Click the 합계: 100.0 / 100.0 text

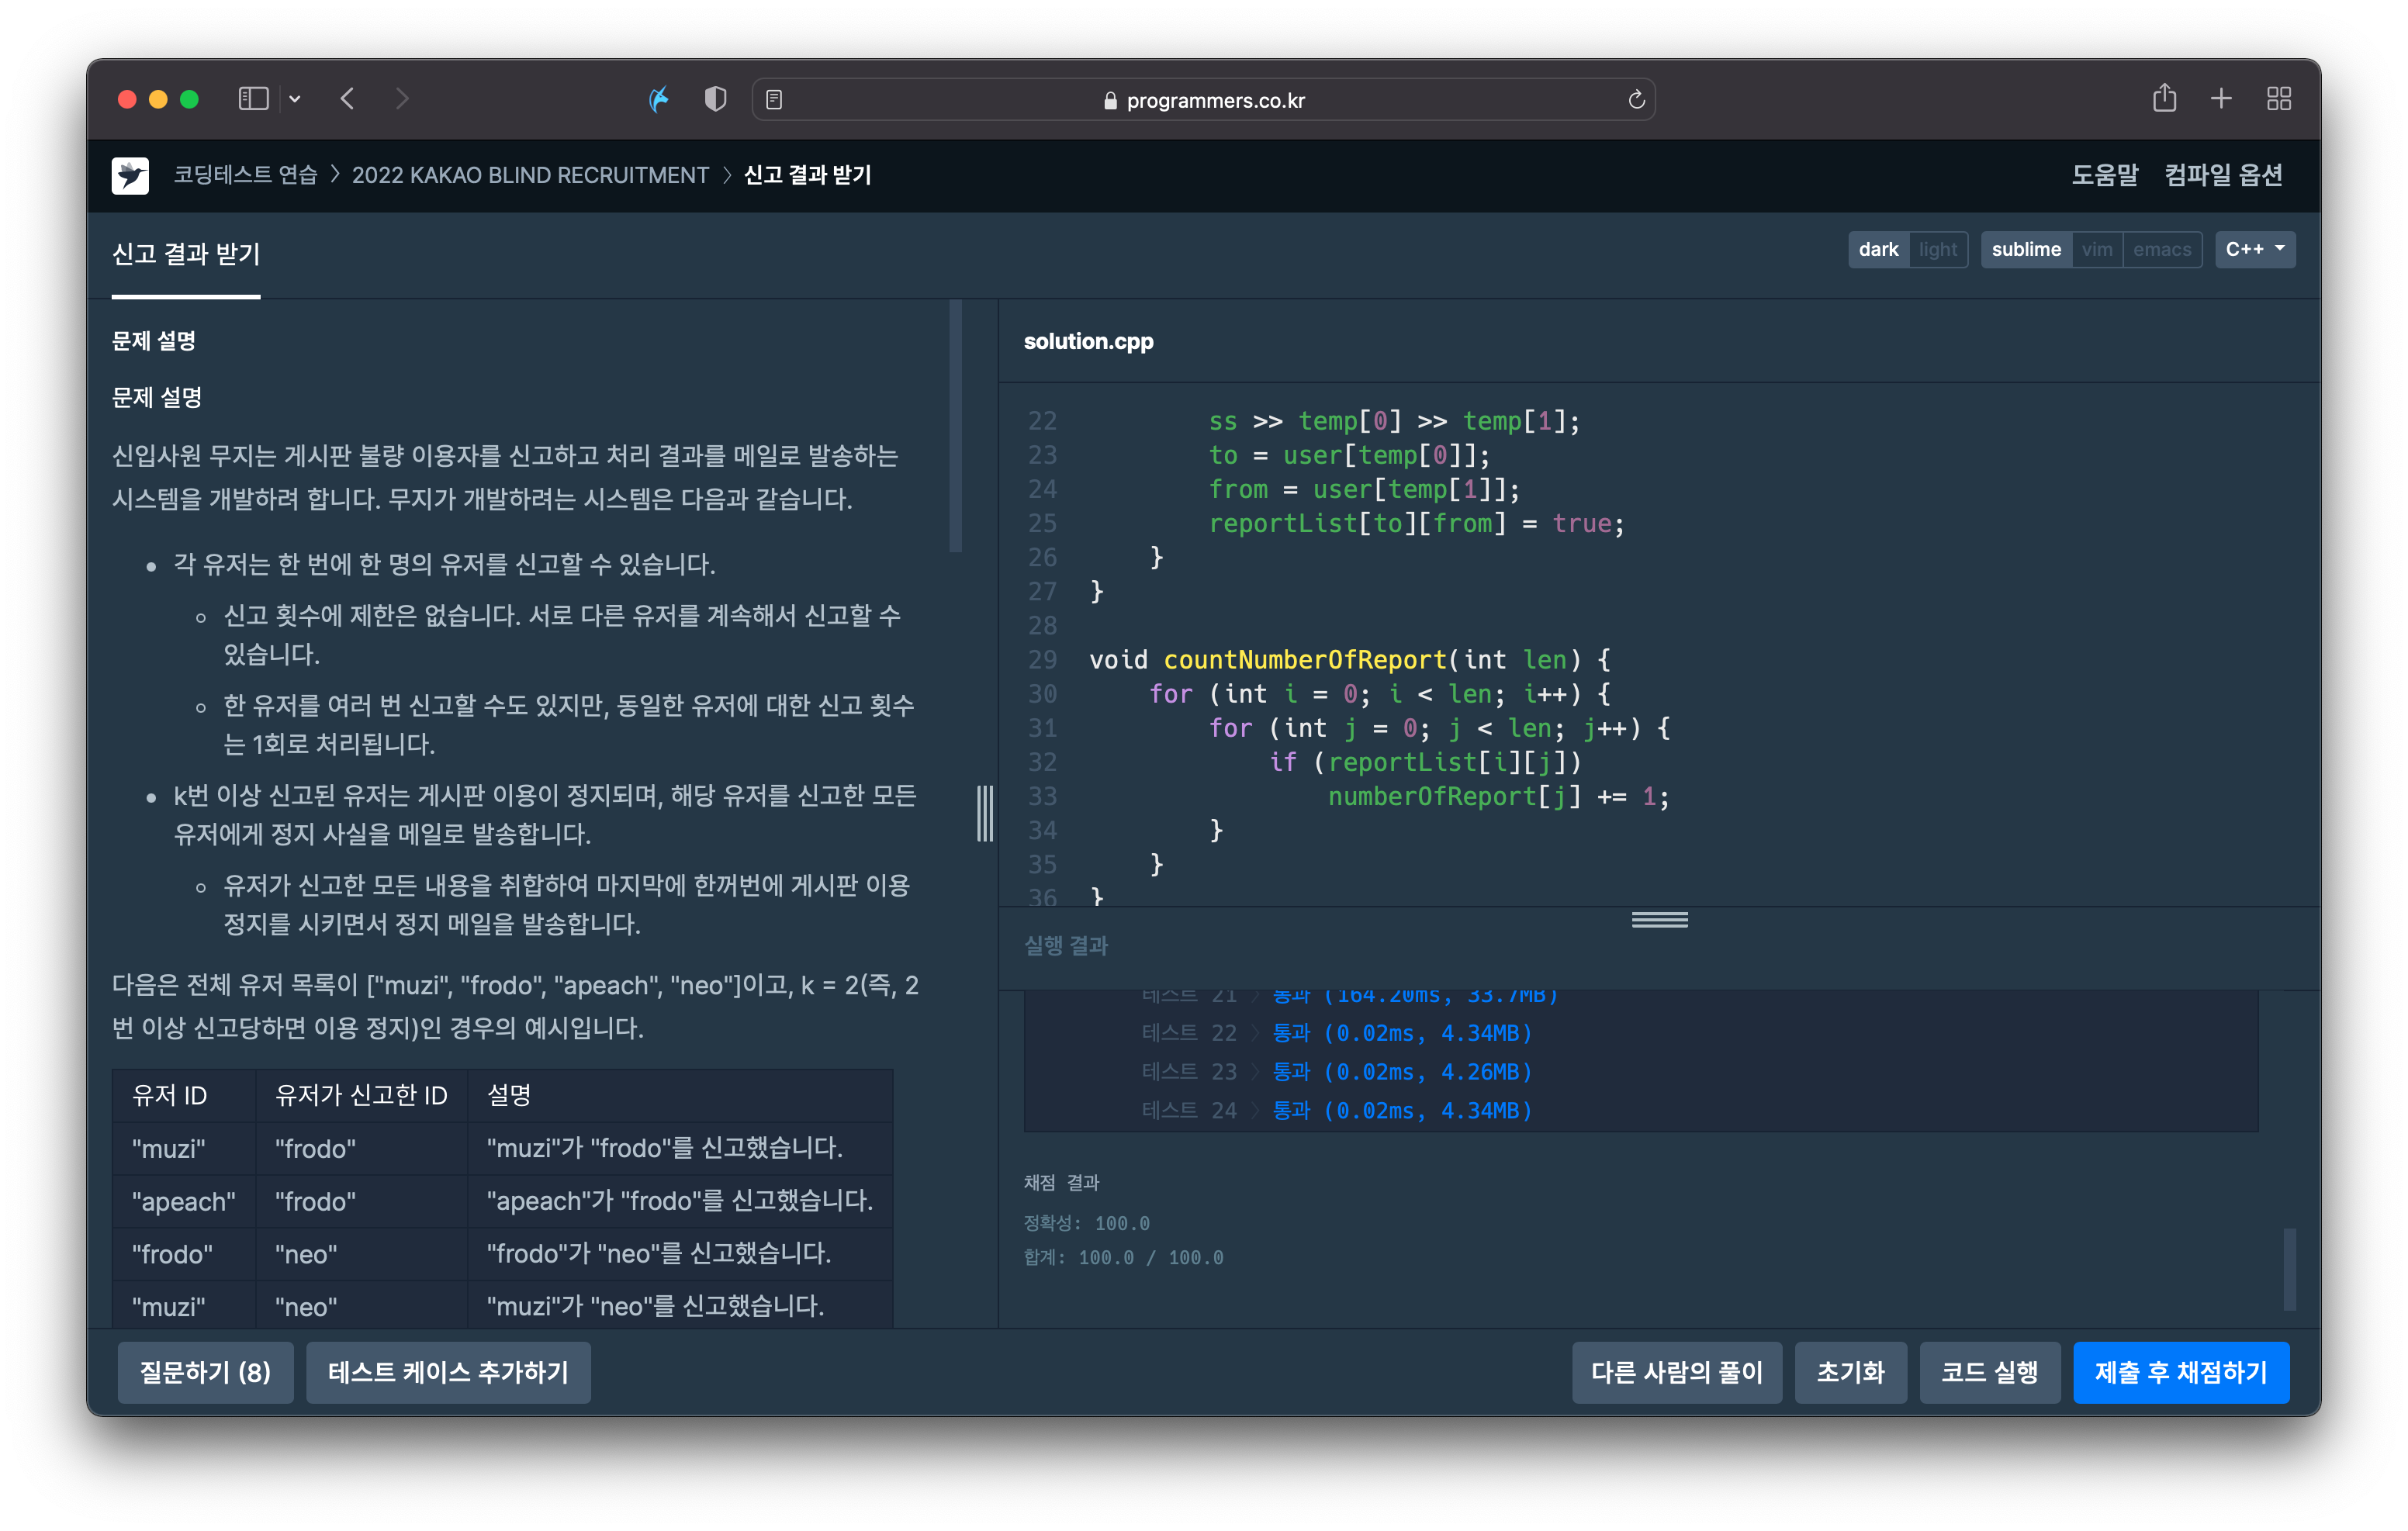point(1124,1257)
